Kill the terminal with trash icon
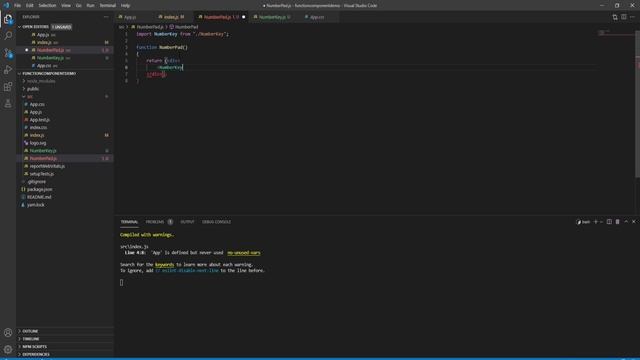Viewport: 640px width, 360px height. tap(618, 222)
